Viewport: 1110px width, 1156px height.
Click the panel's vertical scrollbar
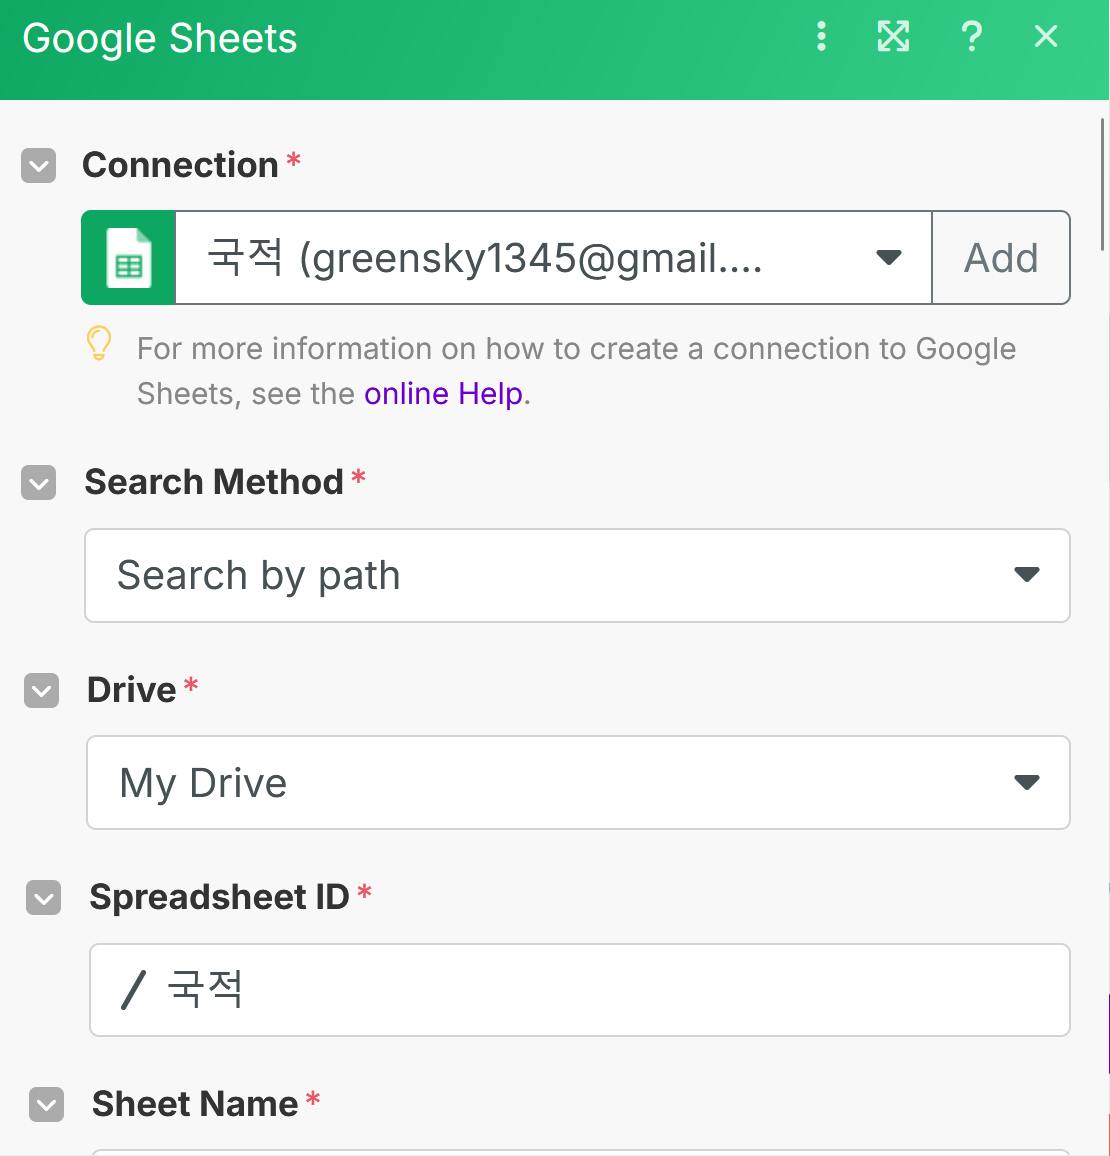pos(1103,184)
